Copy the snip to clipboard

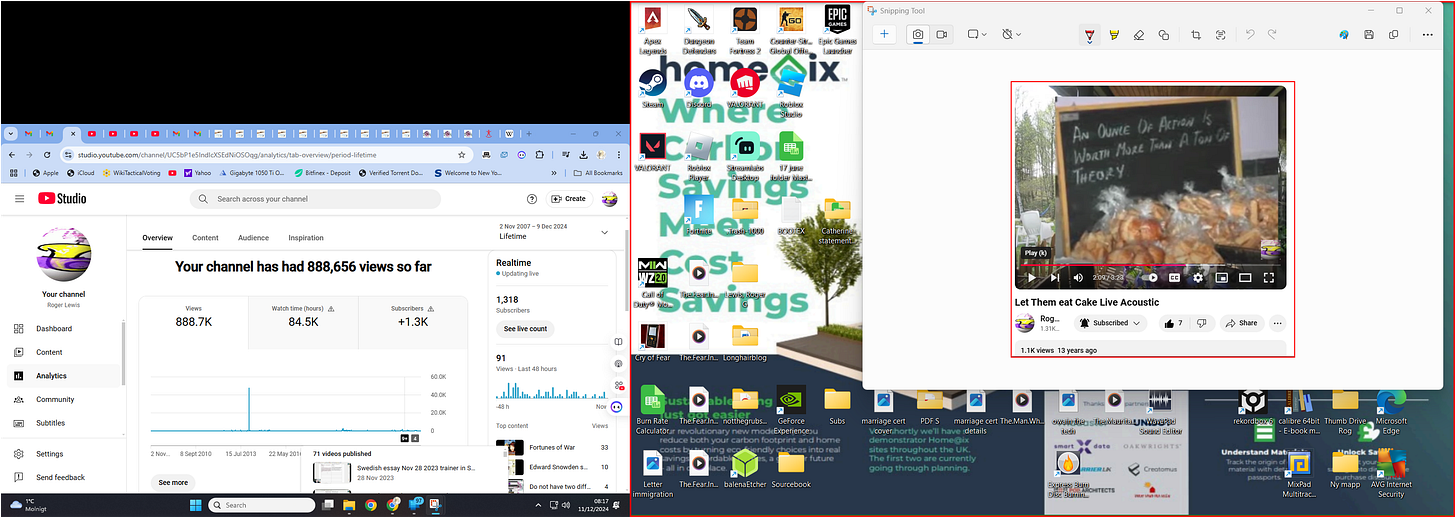[x=1394, y=35]
